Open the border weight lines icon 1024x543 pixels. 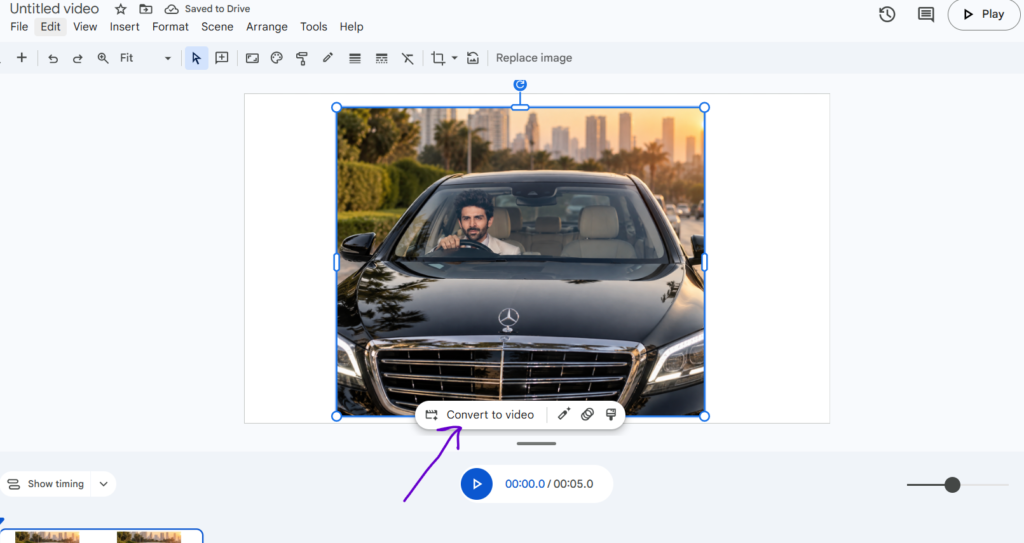[x=355, y=58]
